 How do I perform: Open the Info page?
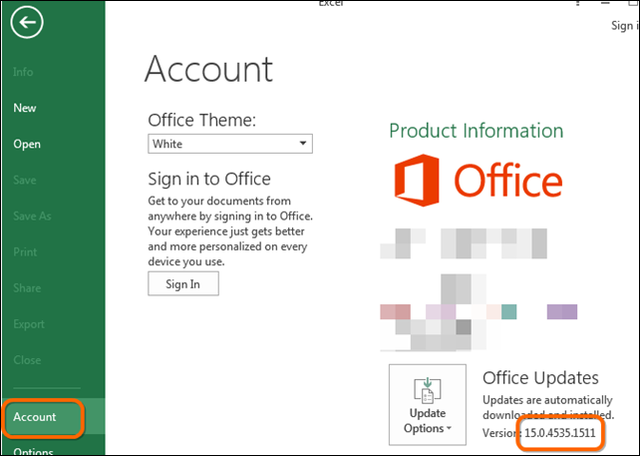23,72
